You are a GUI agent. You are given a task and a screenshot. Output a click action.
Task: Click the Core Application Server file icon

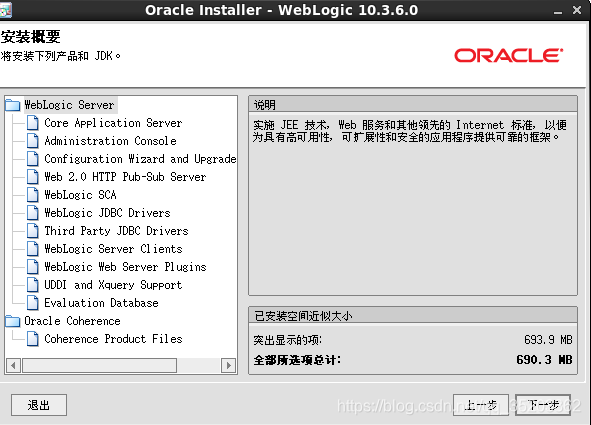33,123
